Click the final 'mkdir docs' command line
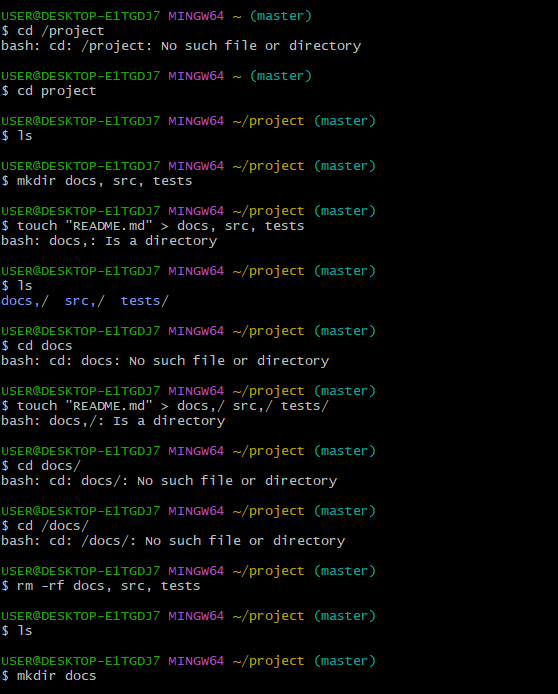Image resolution: width=558 pixels, height=694 pixels. 49,676
